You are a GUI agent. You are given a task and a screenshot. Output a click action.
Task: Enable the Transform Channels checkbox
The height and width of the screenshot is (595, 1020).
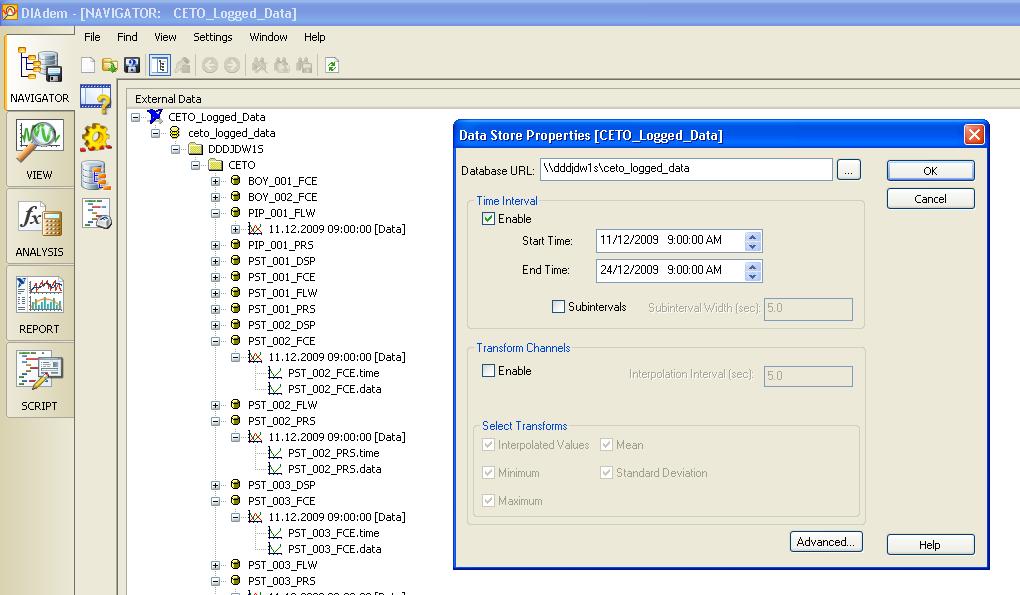pos(488,371)
